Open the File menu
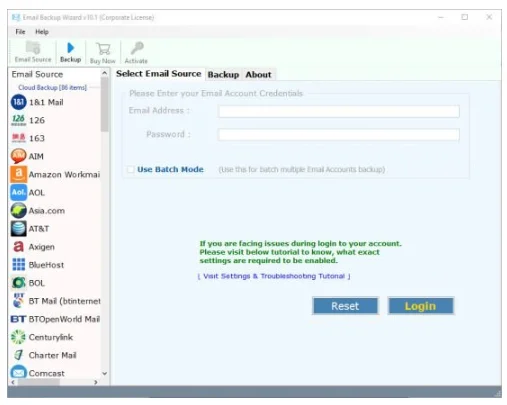Viewport: 507px width, 405px height. click(20, 32)
